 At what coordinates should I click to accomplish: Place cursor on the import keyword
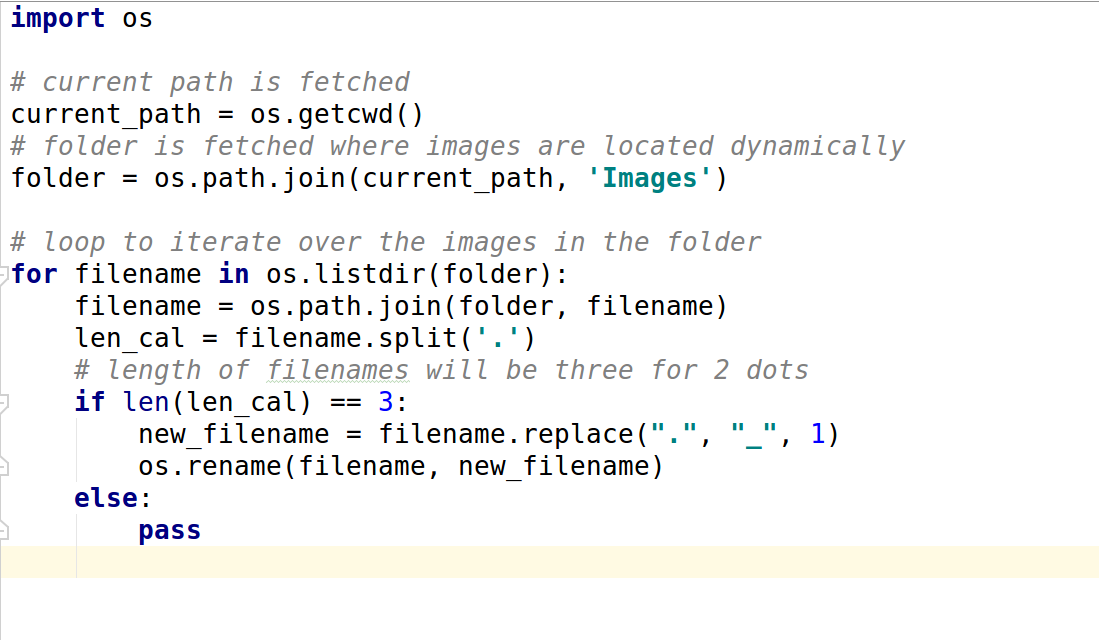click(55, 17)
